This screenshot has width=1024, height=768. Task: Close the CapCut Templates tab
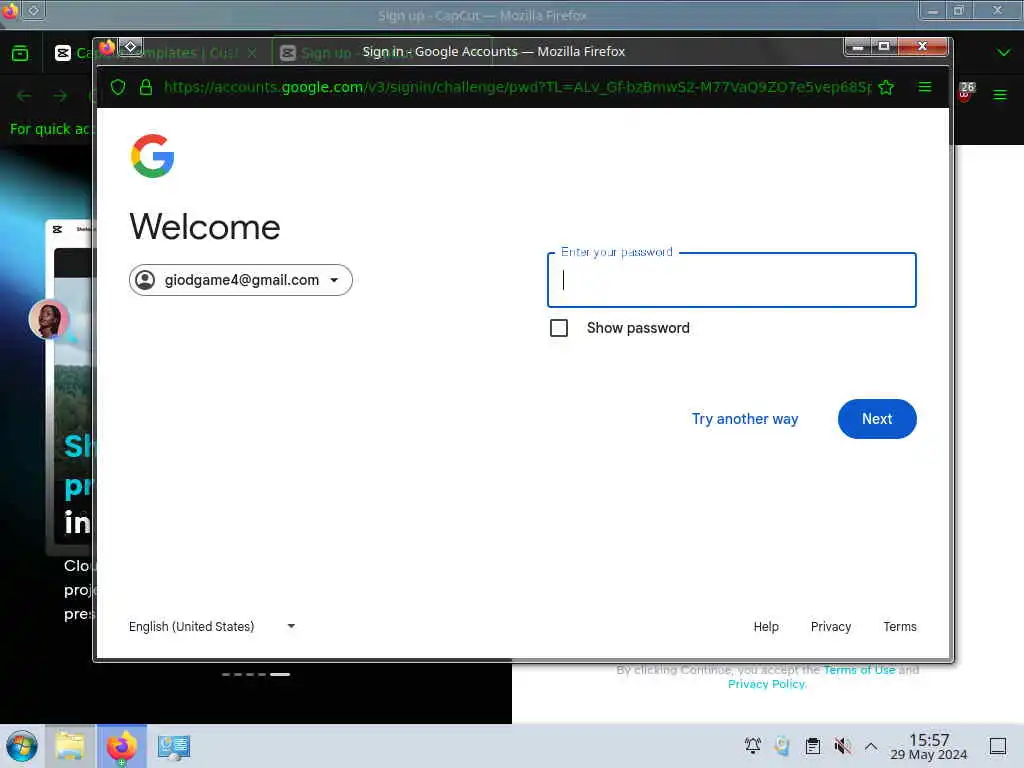tap(252, 53)
